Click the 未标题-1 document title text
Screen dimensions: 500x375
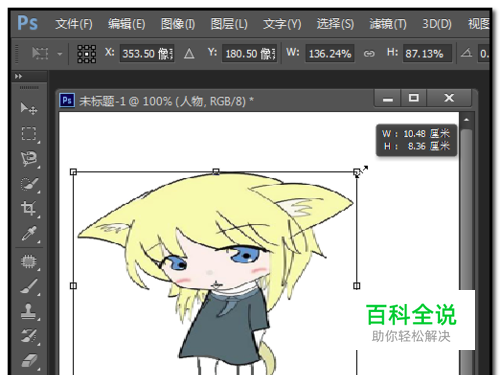coord(166,101)
